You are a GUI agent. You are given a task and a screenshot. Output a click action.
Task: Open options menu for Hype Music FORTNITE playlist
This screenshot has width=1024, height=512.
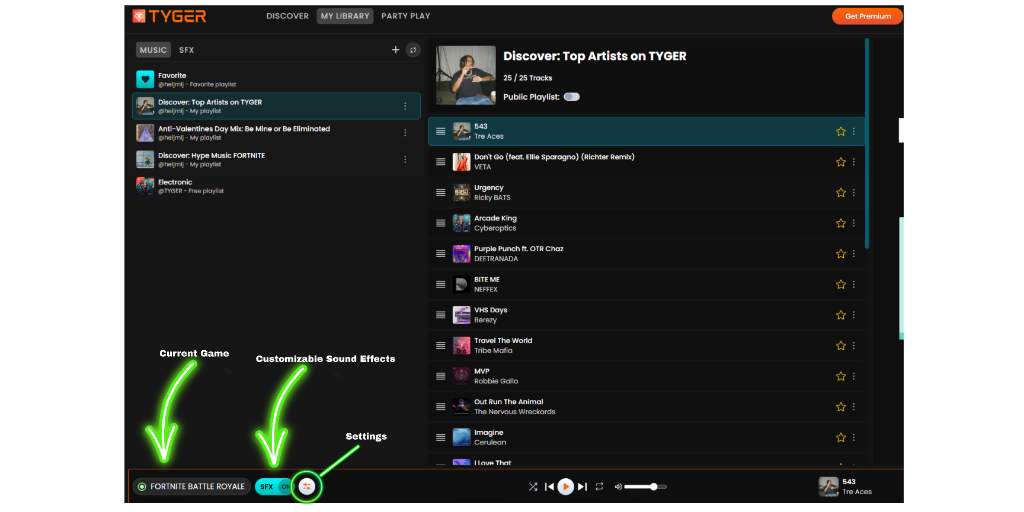[405, 159]
